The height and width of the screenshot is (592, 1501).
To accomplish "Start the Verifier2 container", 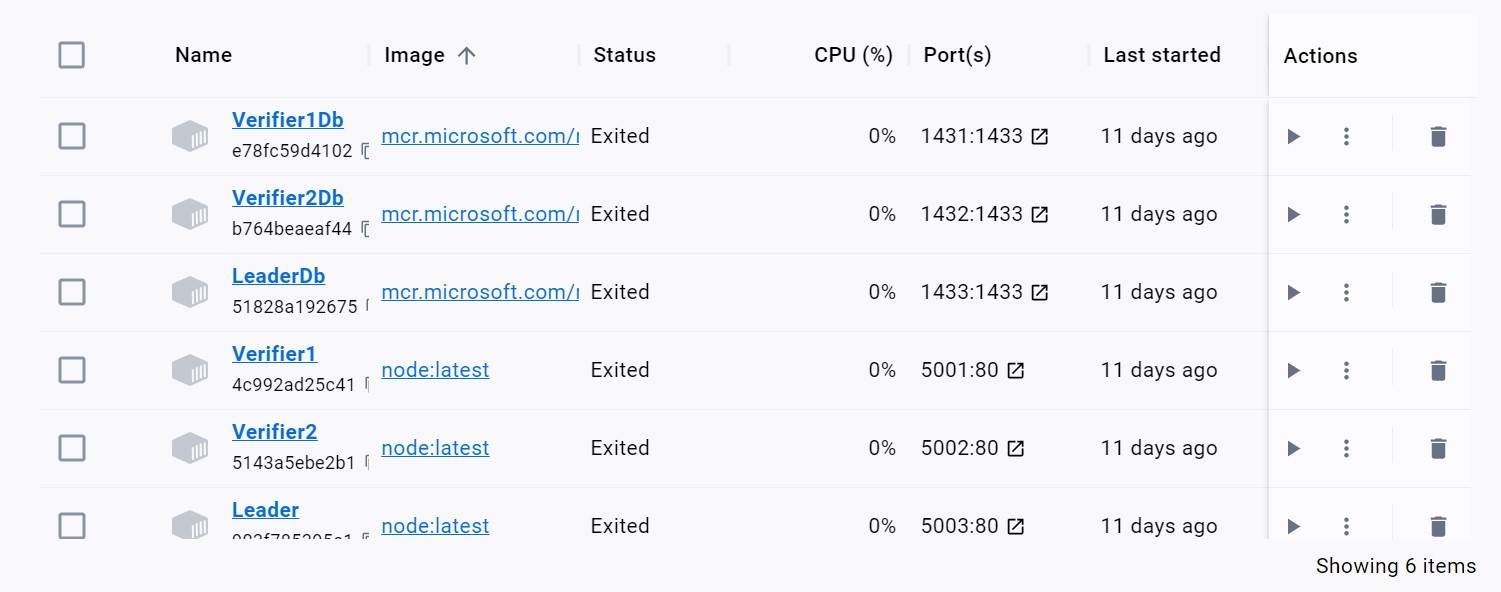I will [1293, 448].
